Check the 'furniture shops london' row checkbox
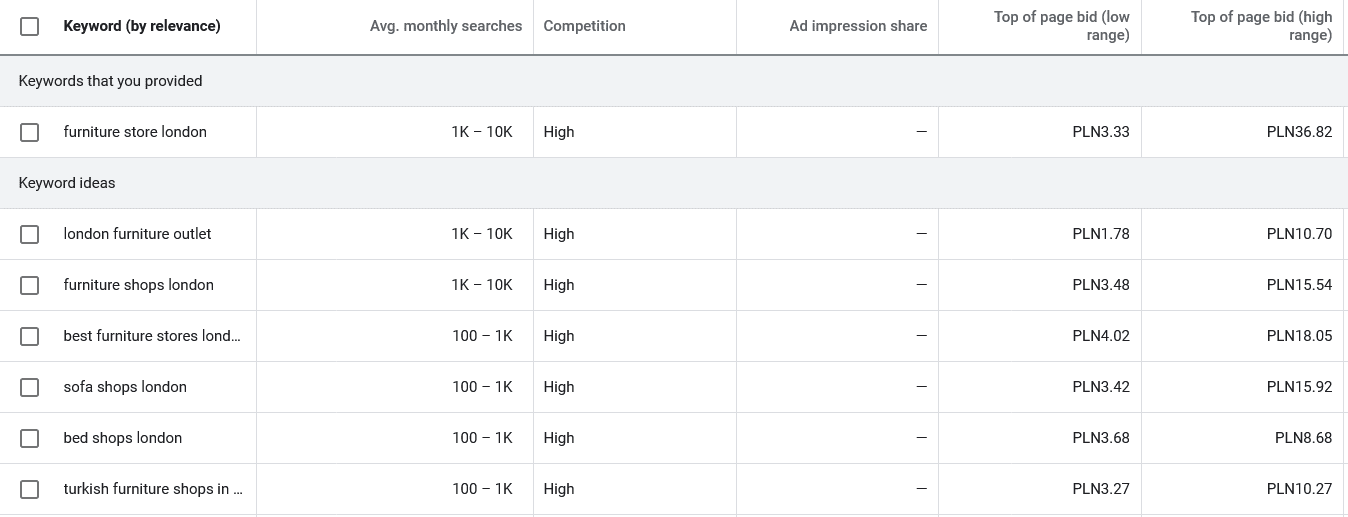Screen dimensions: 1348x517 pyautogui.click(x=30, y=285)
